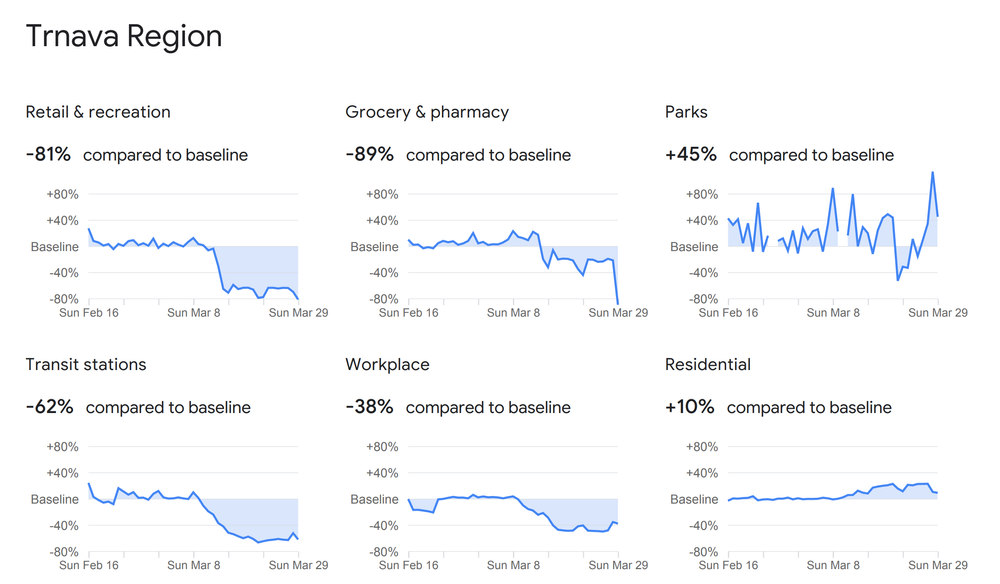Select the +45% parks change value
Viewport: 1000px width, 584px height.
691,155
